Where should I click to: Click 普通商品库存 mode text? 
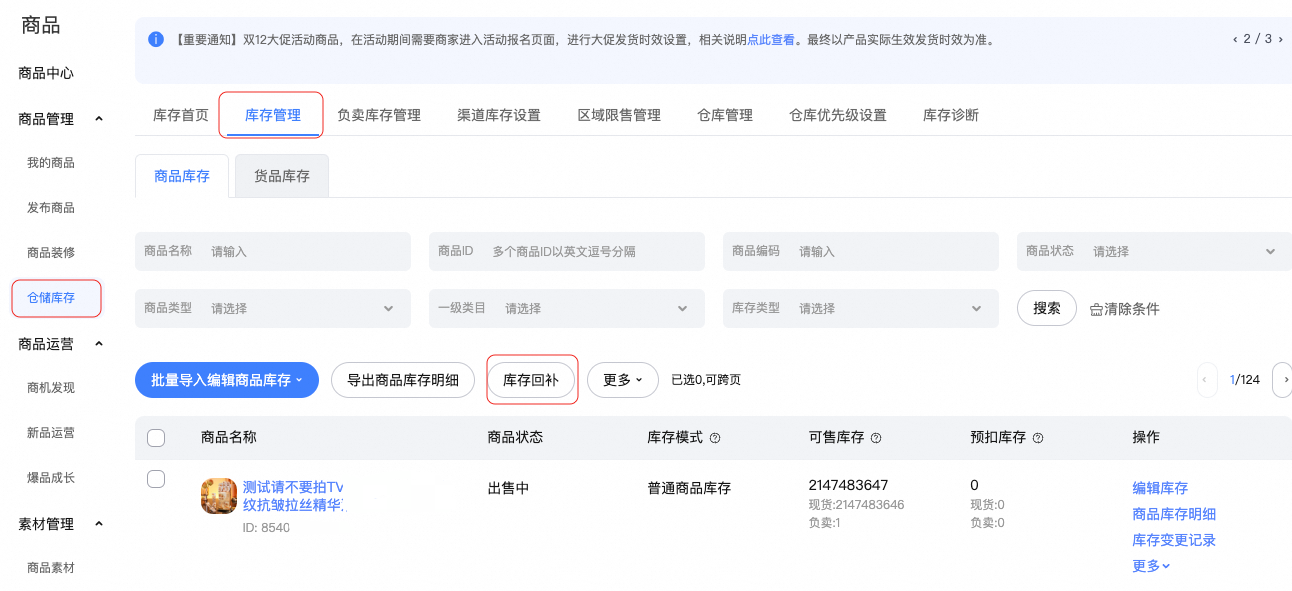pyautogui.click(x=689, y=488)
